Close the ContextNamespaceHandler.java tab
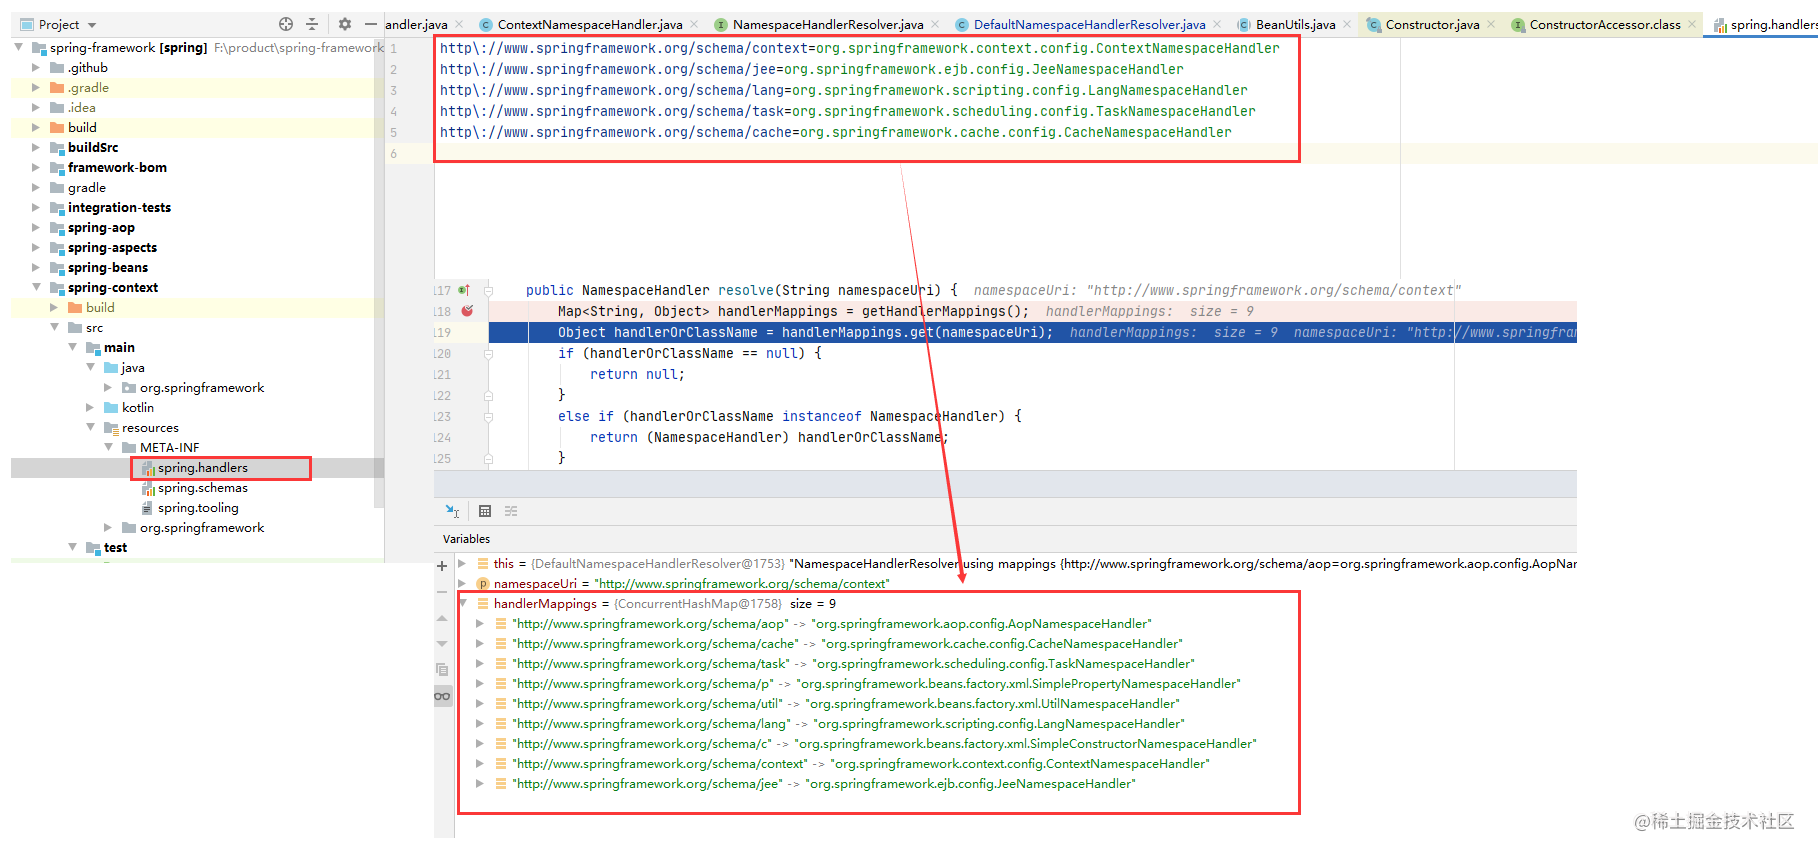Screen dimensions: 1818x855 [694, 24]
